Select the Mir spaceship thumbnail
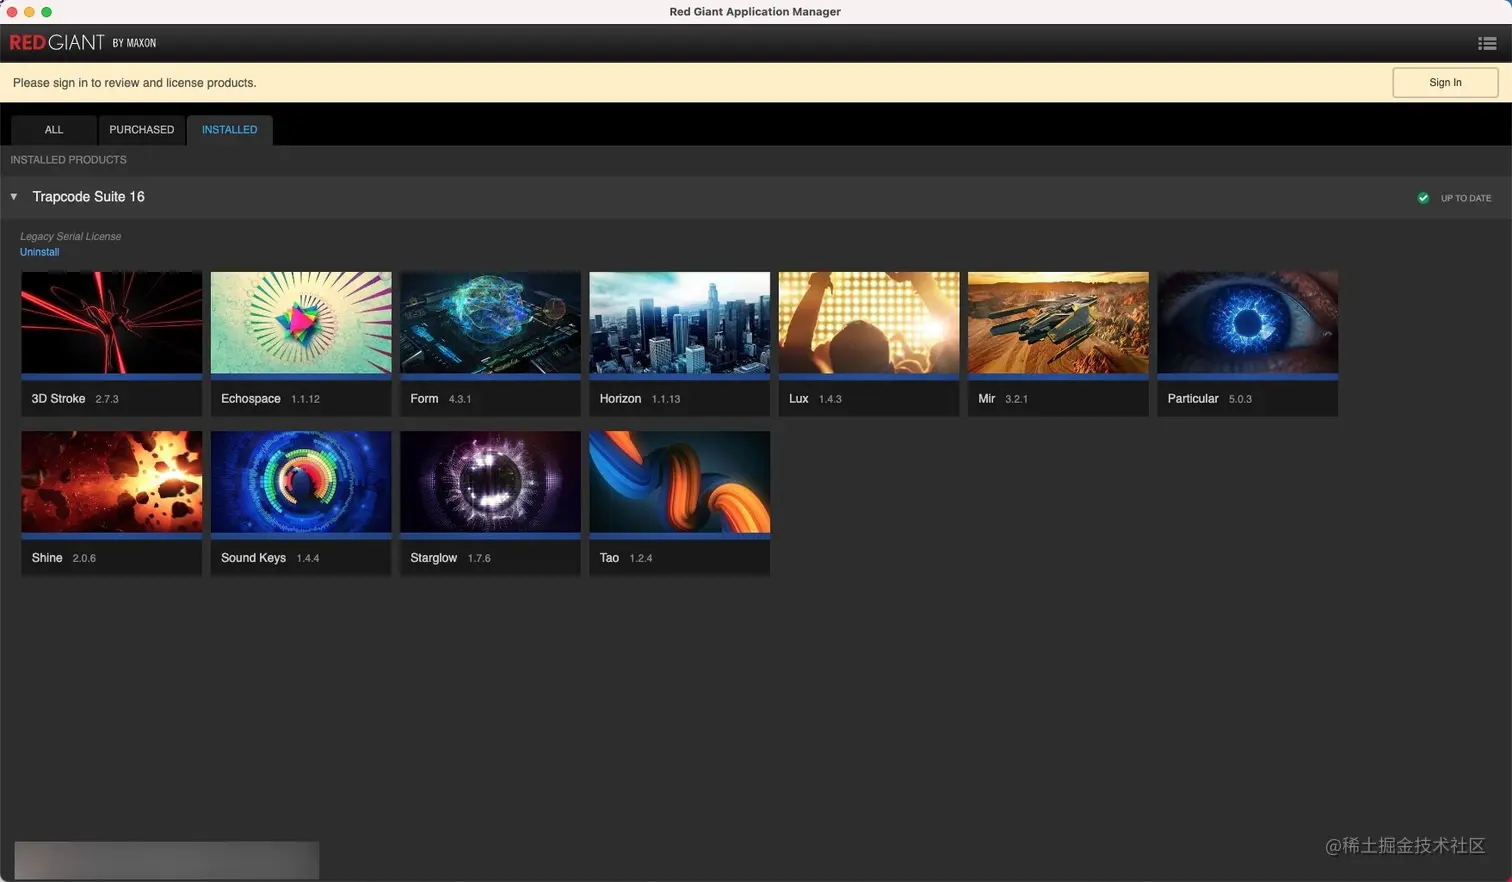Image resolution: width=1512 pixels, height=882 pixels. [x=1058, y=323]
